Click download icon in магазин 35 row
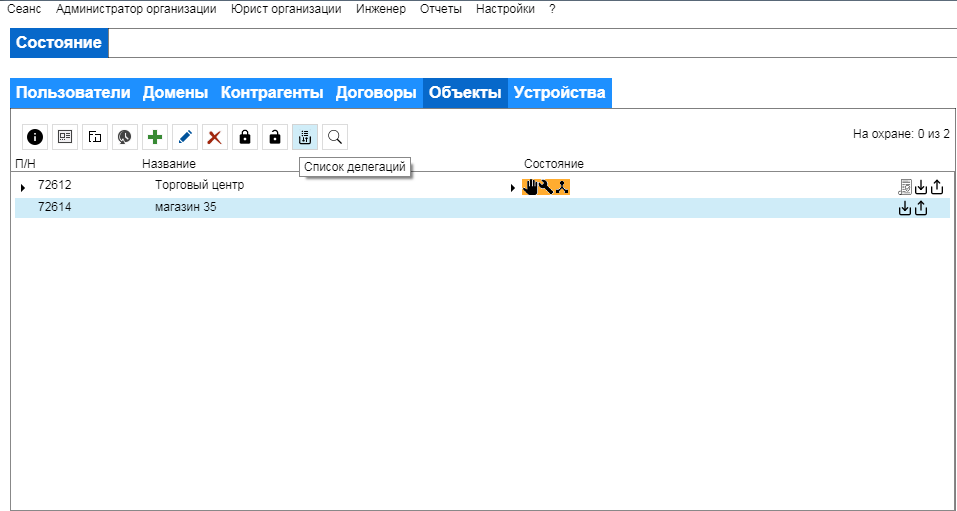 [905, 208]
